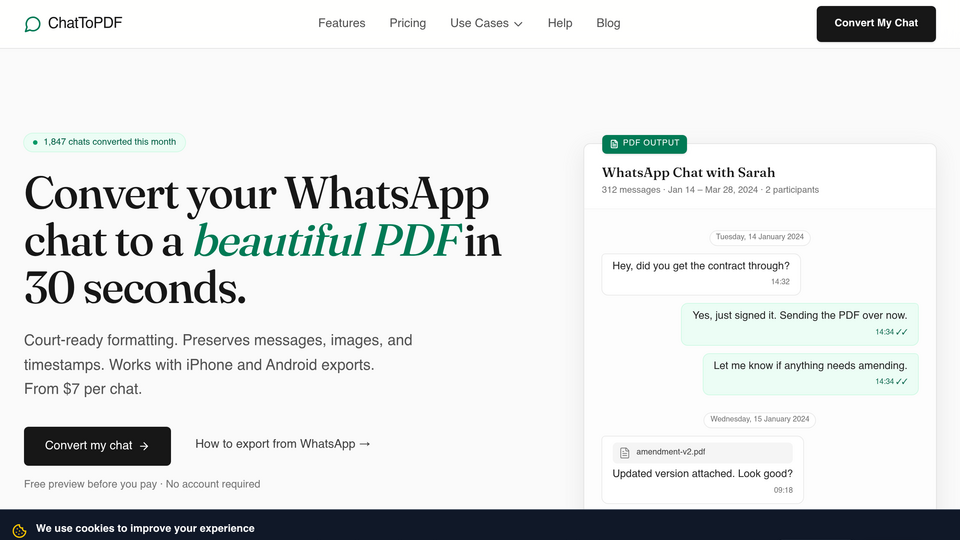Click the chevron beside Use Cases

(x=518, y=24)
